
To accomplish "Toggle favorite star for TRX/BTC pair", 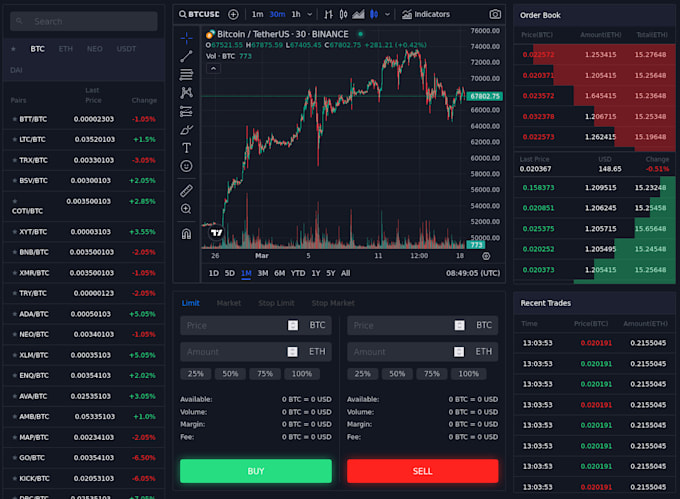I will [15, 160].
